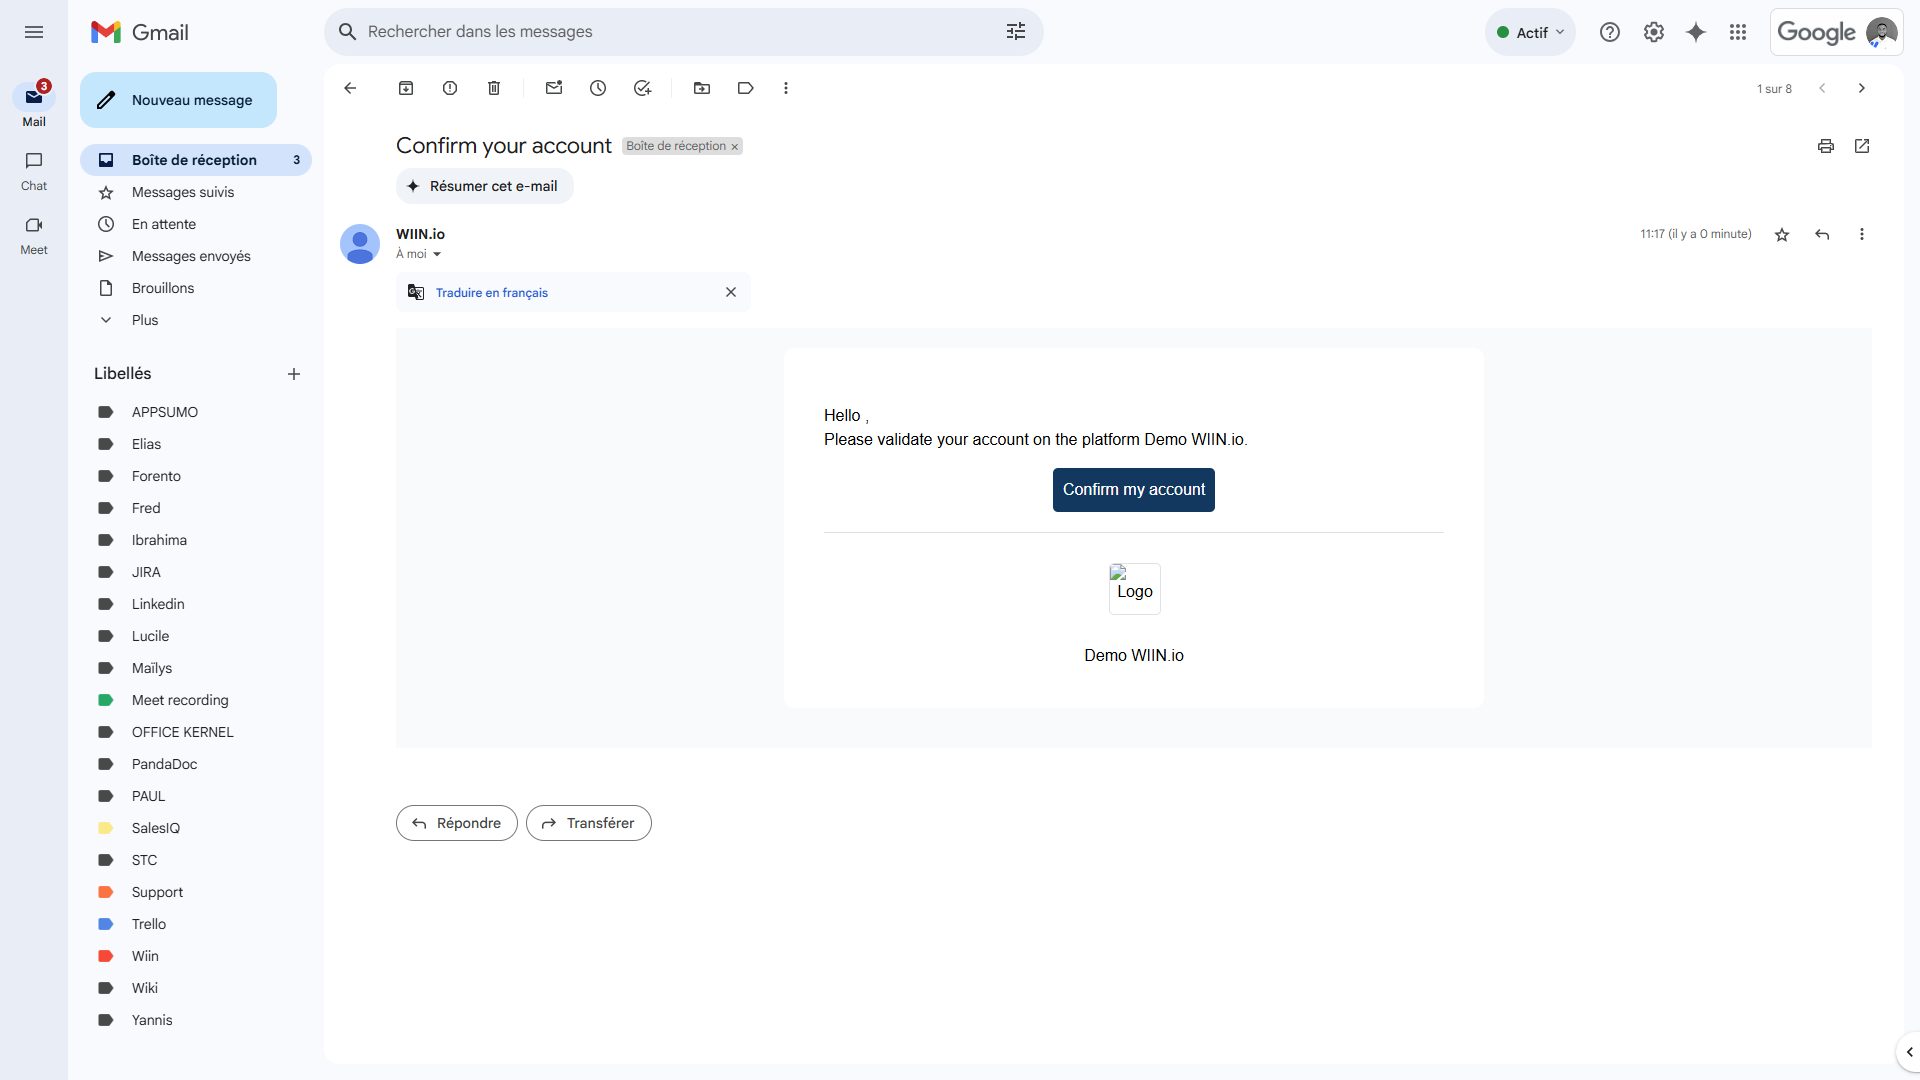
Task: Open email in a new window
Action: pos(1862,146)
